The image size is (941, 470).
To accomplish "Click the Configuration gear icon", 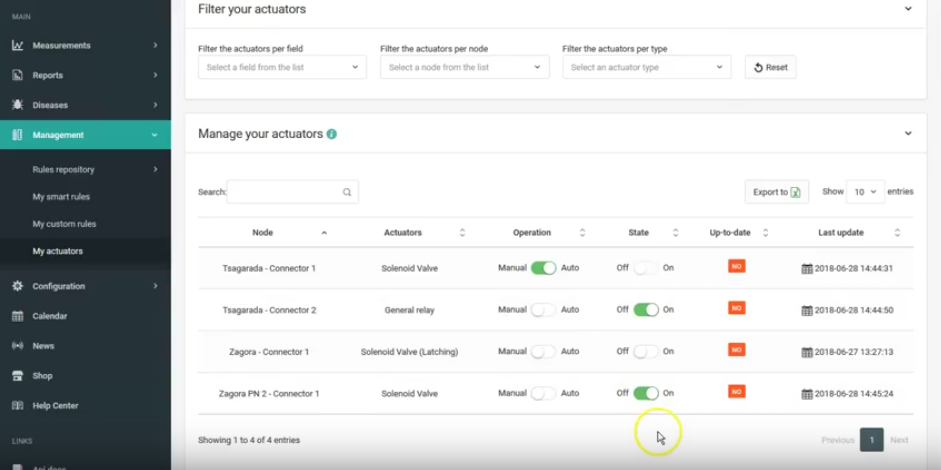I will [17, 286].
